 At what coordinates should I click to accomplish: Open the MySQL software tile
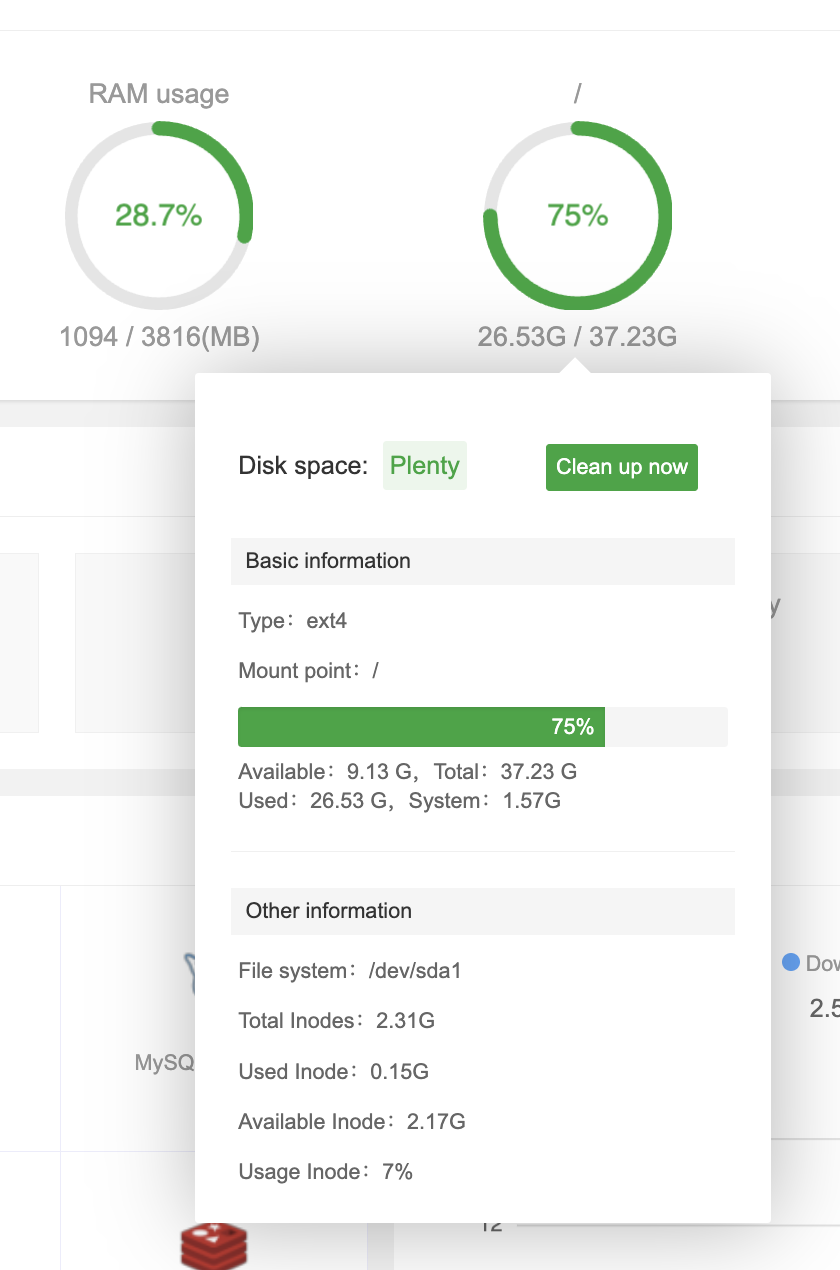(x=165, y=1061)
